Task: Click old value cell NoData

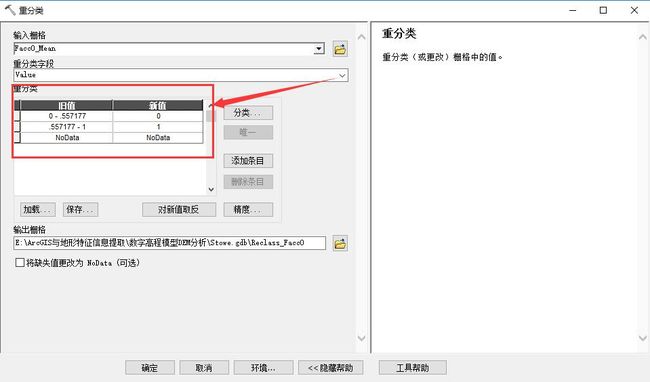Action: coord(67,138)
